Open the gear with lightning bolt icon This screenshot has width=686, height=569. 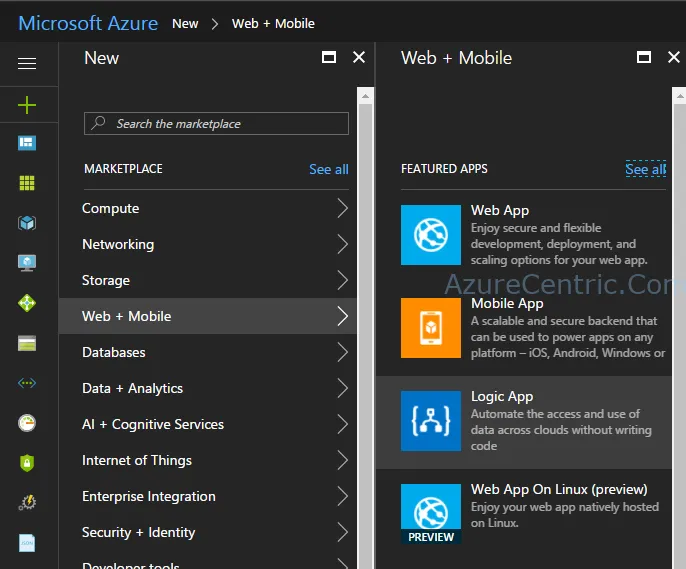[x=27, y=503]
